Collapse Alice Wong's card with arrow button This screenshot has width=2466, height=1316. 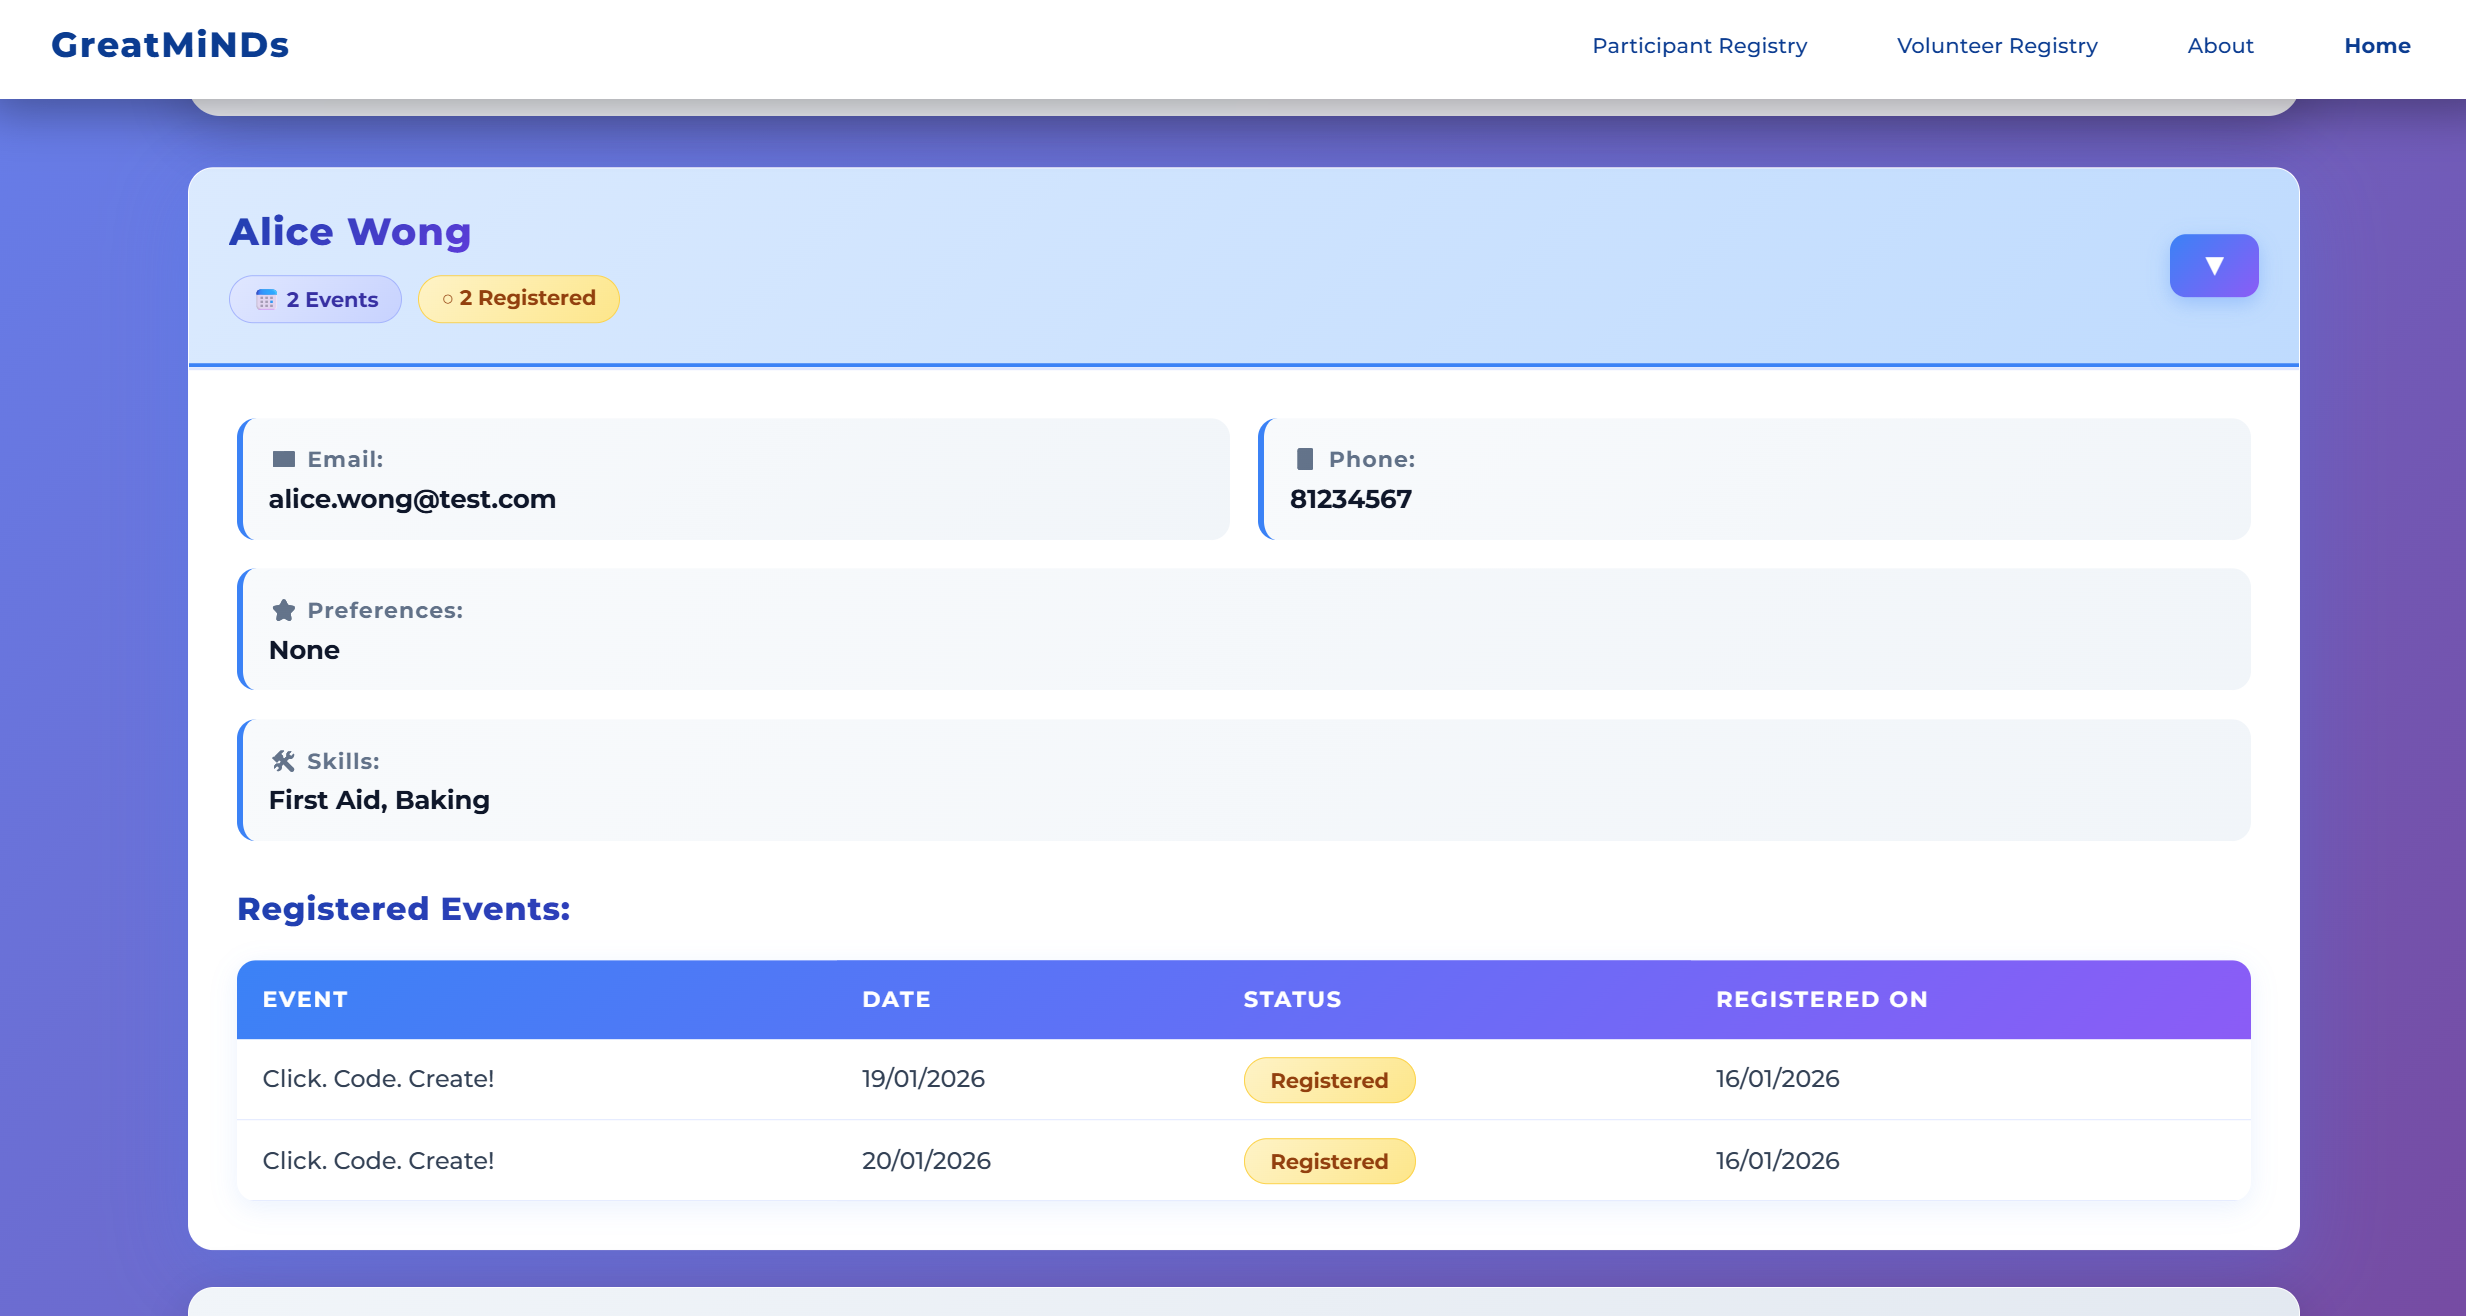[x=2213, y=266]
